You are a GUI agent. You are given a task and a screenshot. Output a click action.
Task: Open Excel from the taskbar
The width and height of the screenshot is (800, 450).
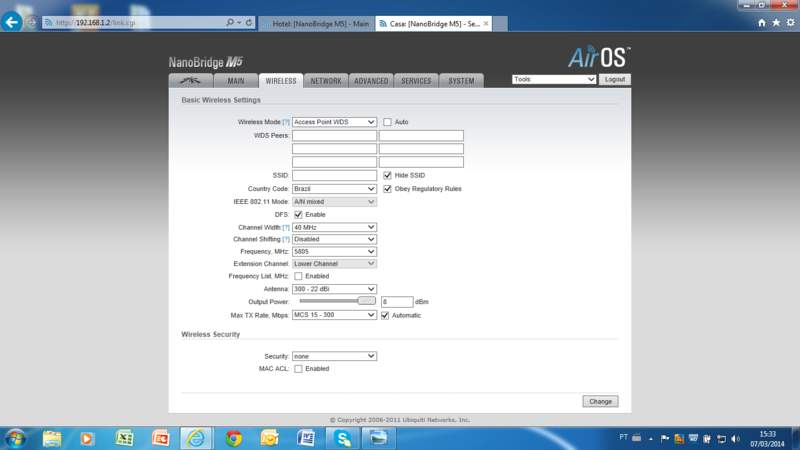(124, 438)
